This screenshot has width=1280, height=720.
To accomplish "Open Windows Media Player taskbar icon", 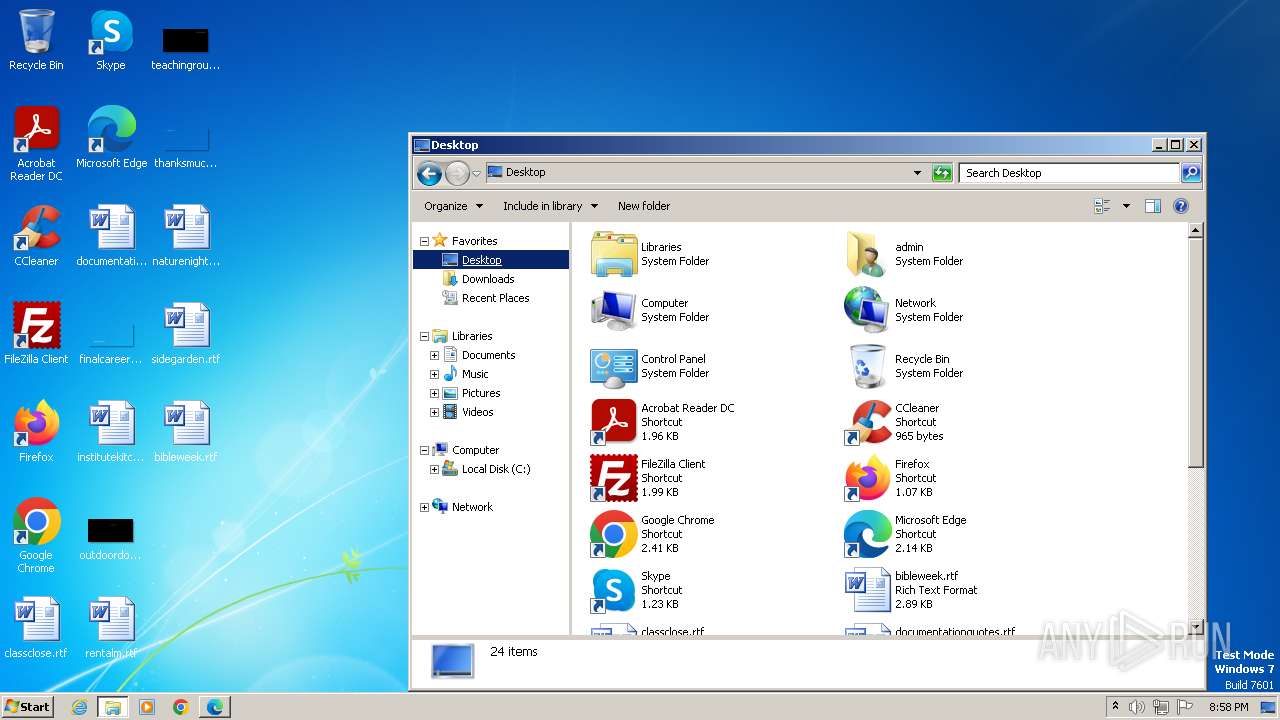I will click(147, 707).
